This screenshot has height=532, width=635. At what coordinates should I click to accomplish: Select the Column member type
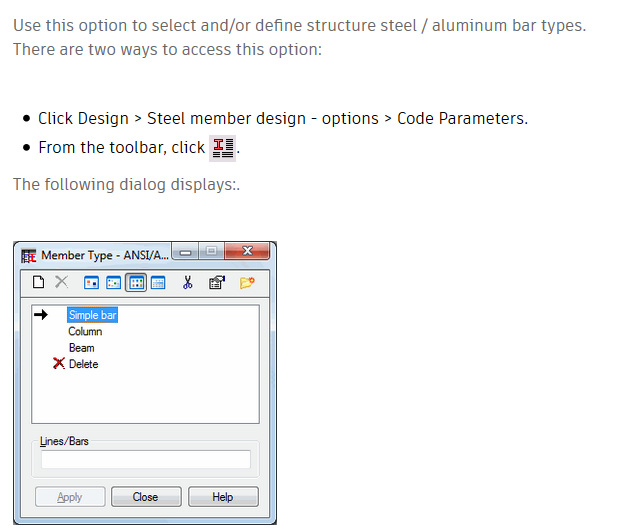point(85,331)
